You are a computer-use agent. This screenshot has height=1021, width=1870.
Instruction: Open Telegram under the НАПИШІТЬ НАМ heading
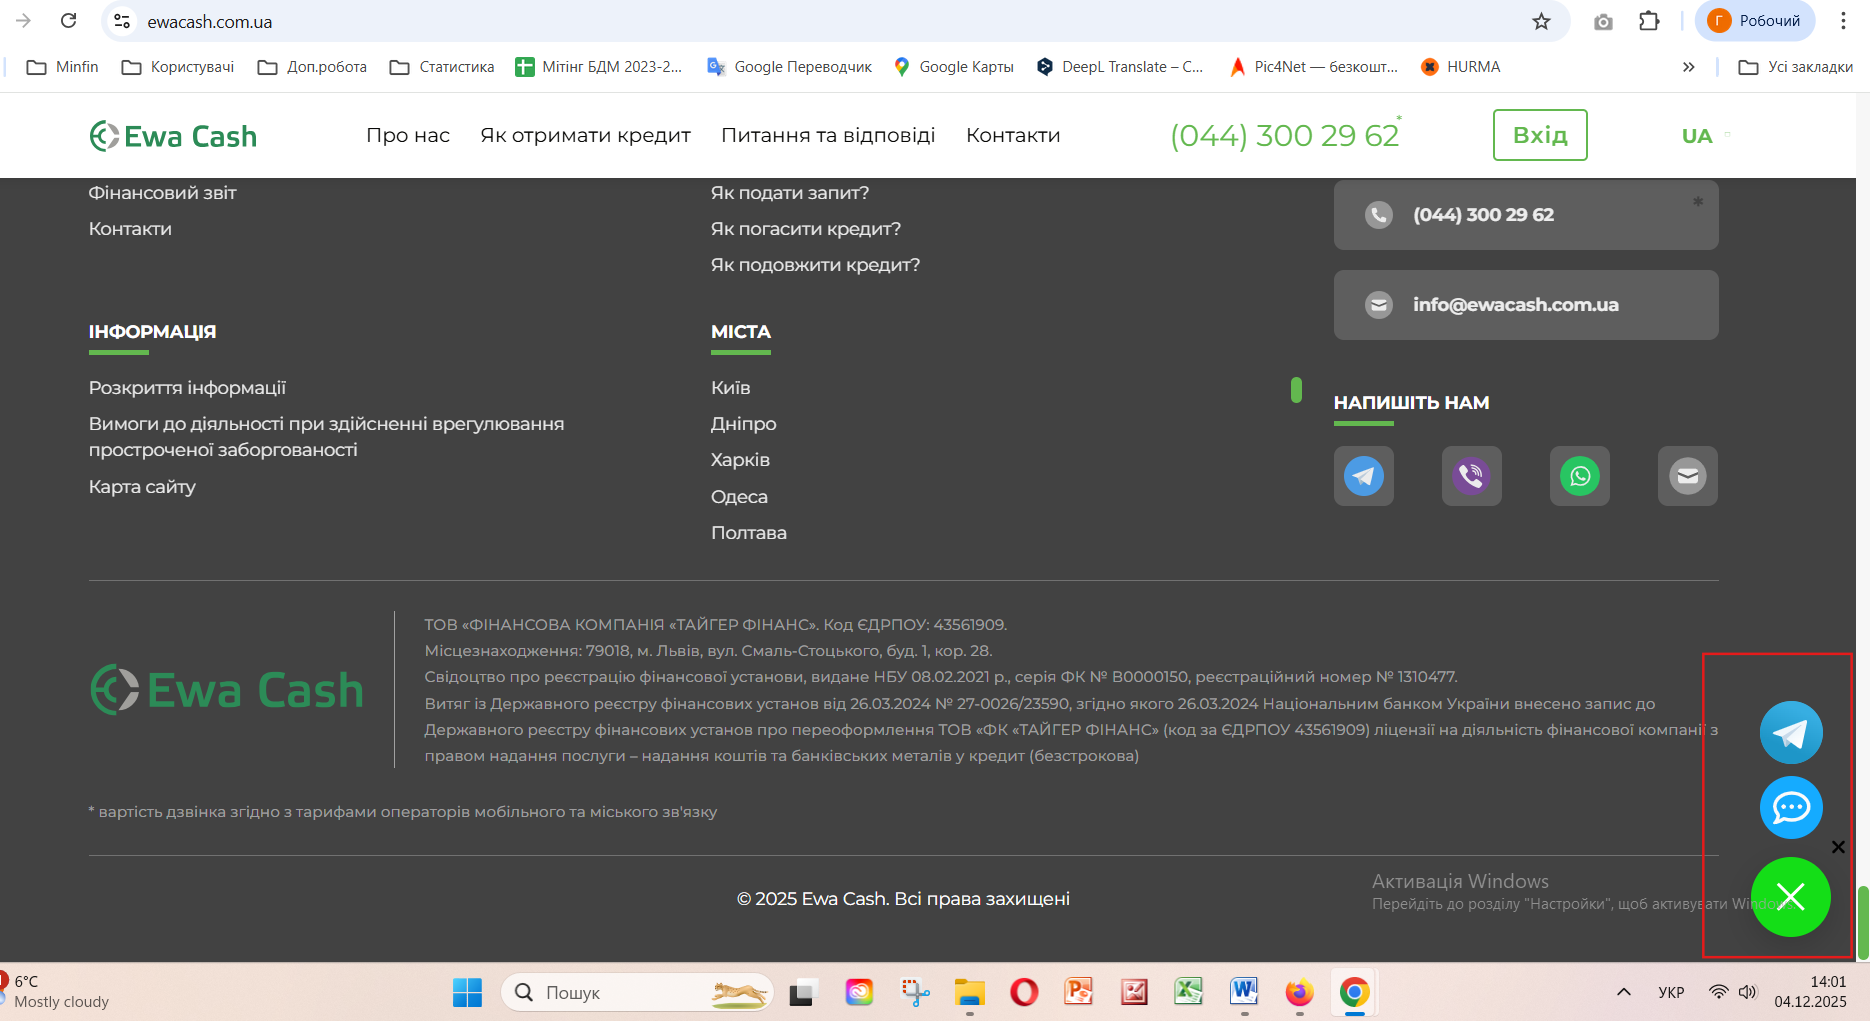point(1364,476)
